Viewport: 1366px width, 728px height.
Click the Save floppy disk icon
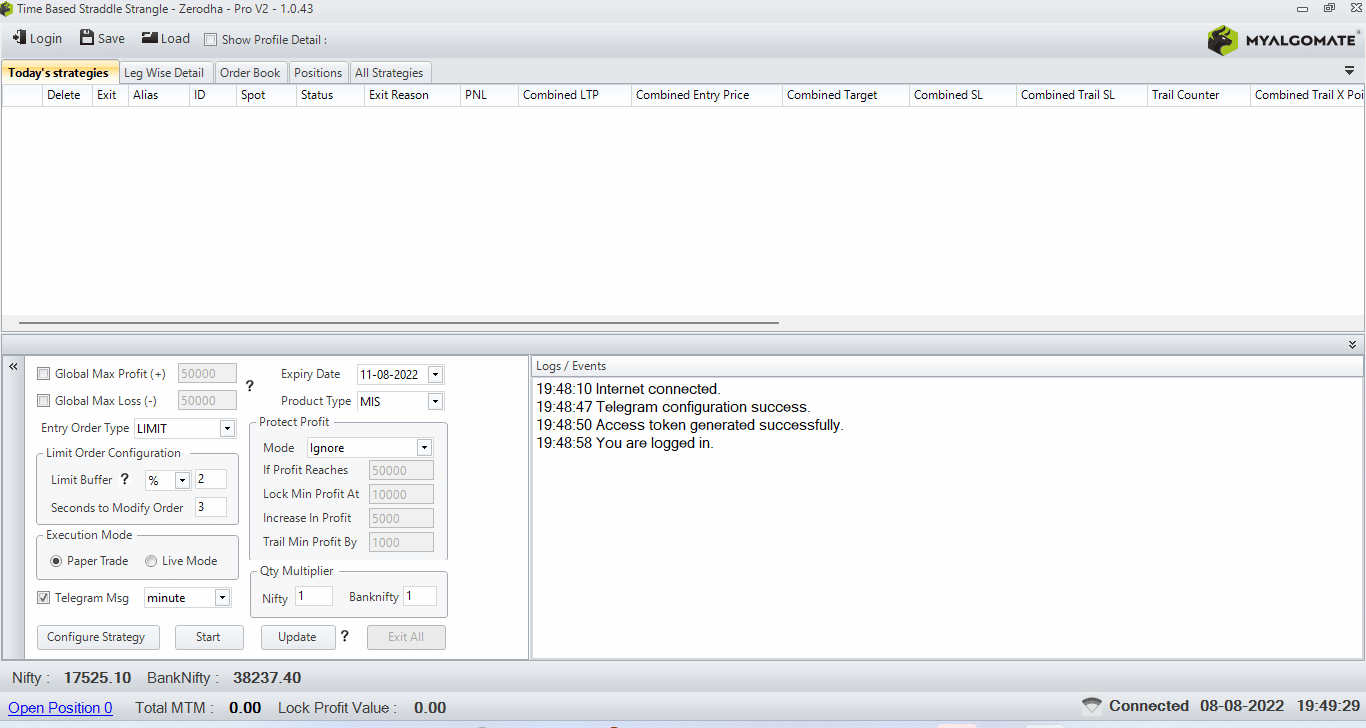[x=87, y=38]
